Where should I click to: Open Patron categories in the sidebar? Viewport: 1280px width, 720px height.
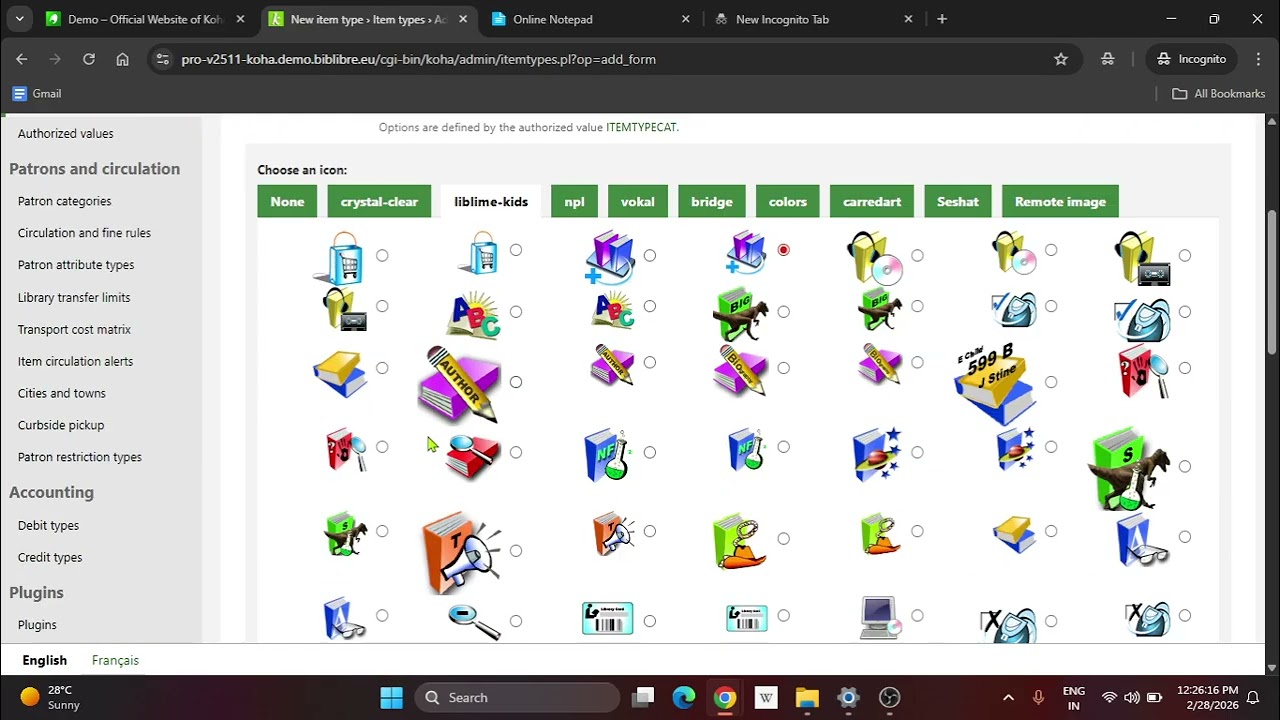click(64, 201)
